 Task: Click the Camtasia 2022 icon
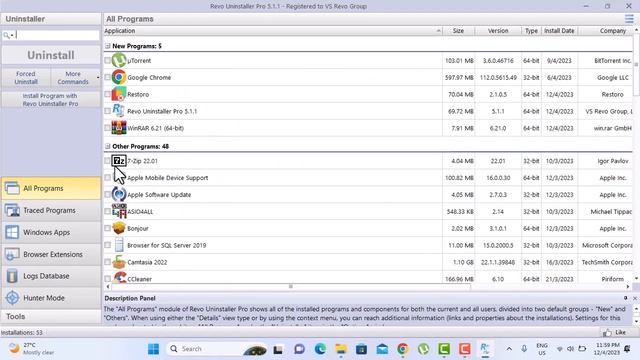click(119, 262)
